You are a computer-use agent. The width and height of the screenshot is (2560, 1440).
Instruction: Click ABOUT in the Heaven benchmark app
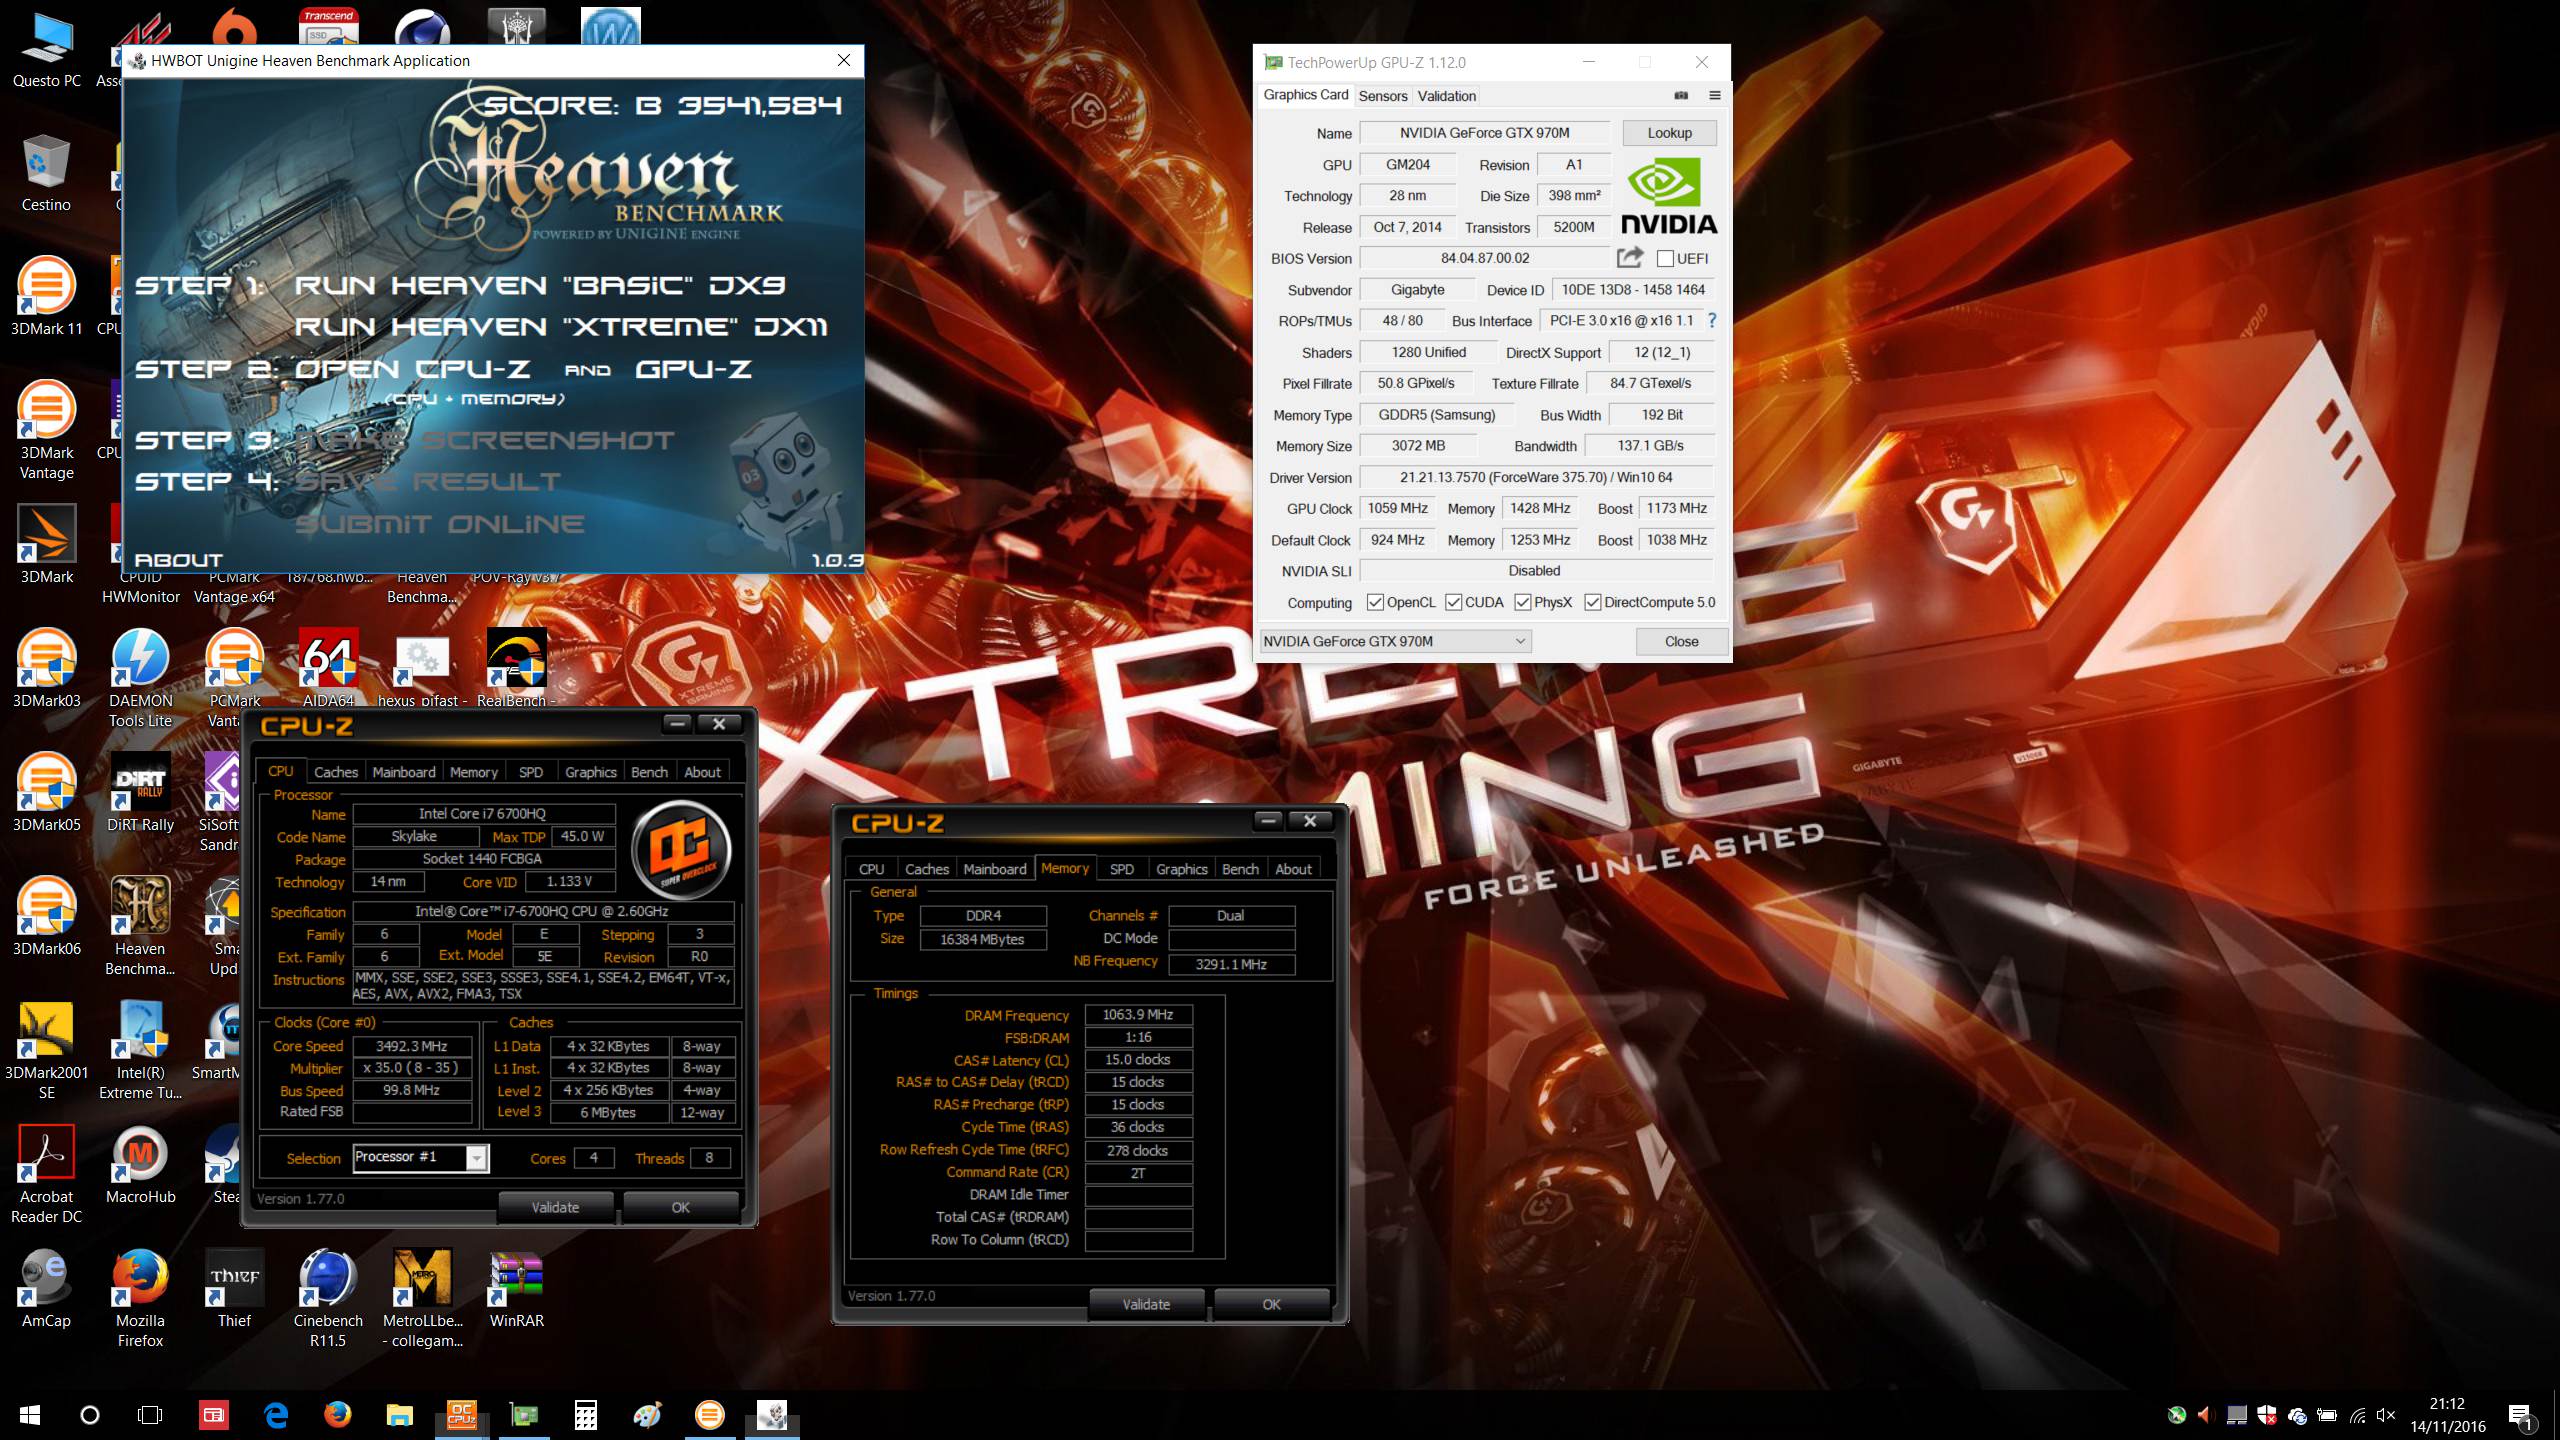(x=179, y=560)
